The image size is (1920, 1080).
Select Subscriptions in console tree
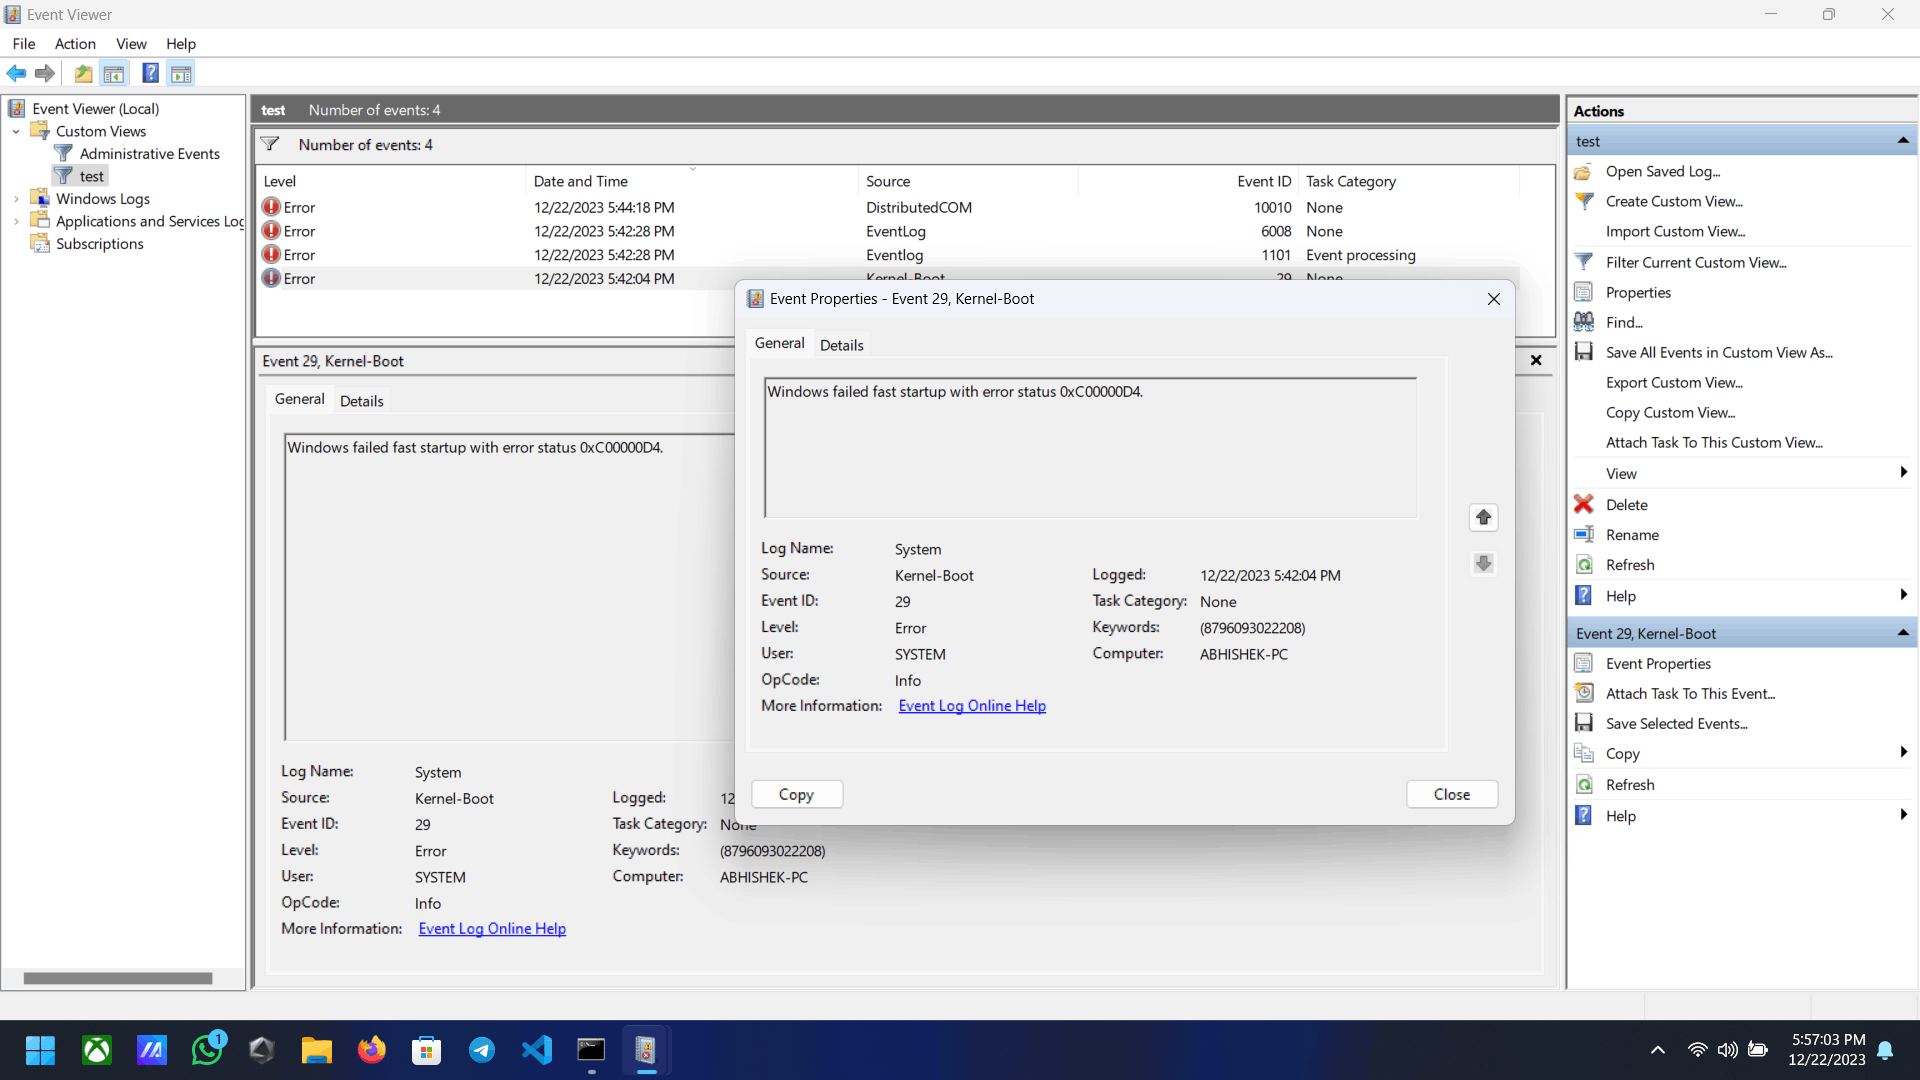99,244
